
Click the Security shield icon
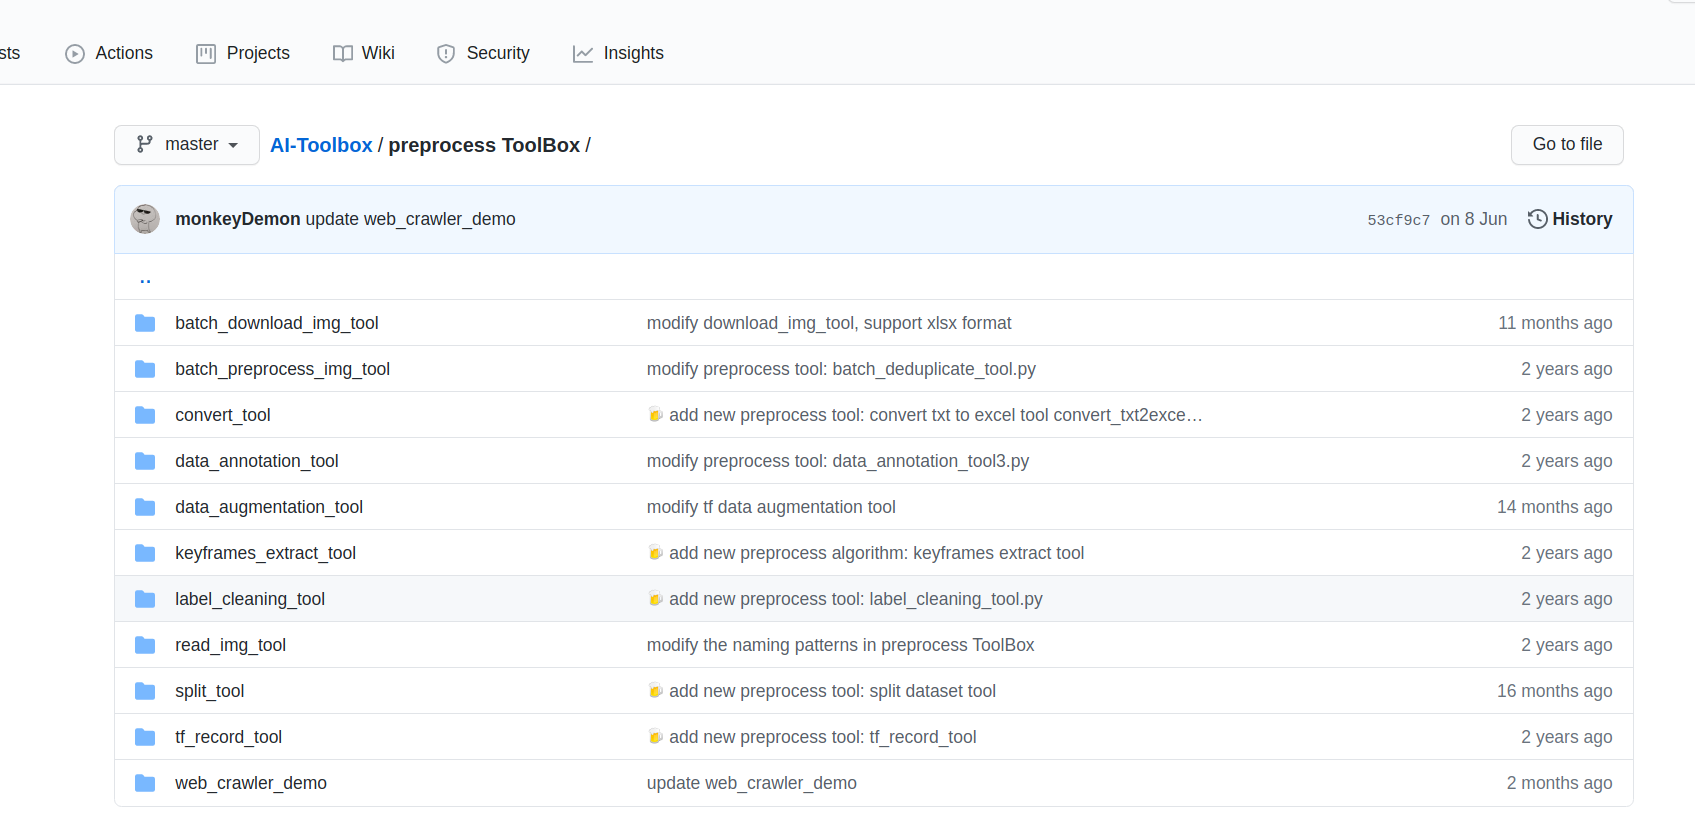click(x=446, y=54)
